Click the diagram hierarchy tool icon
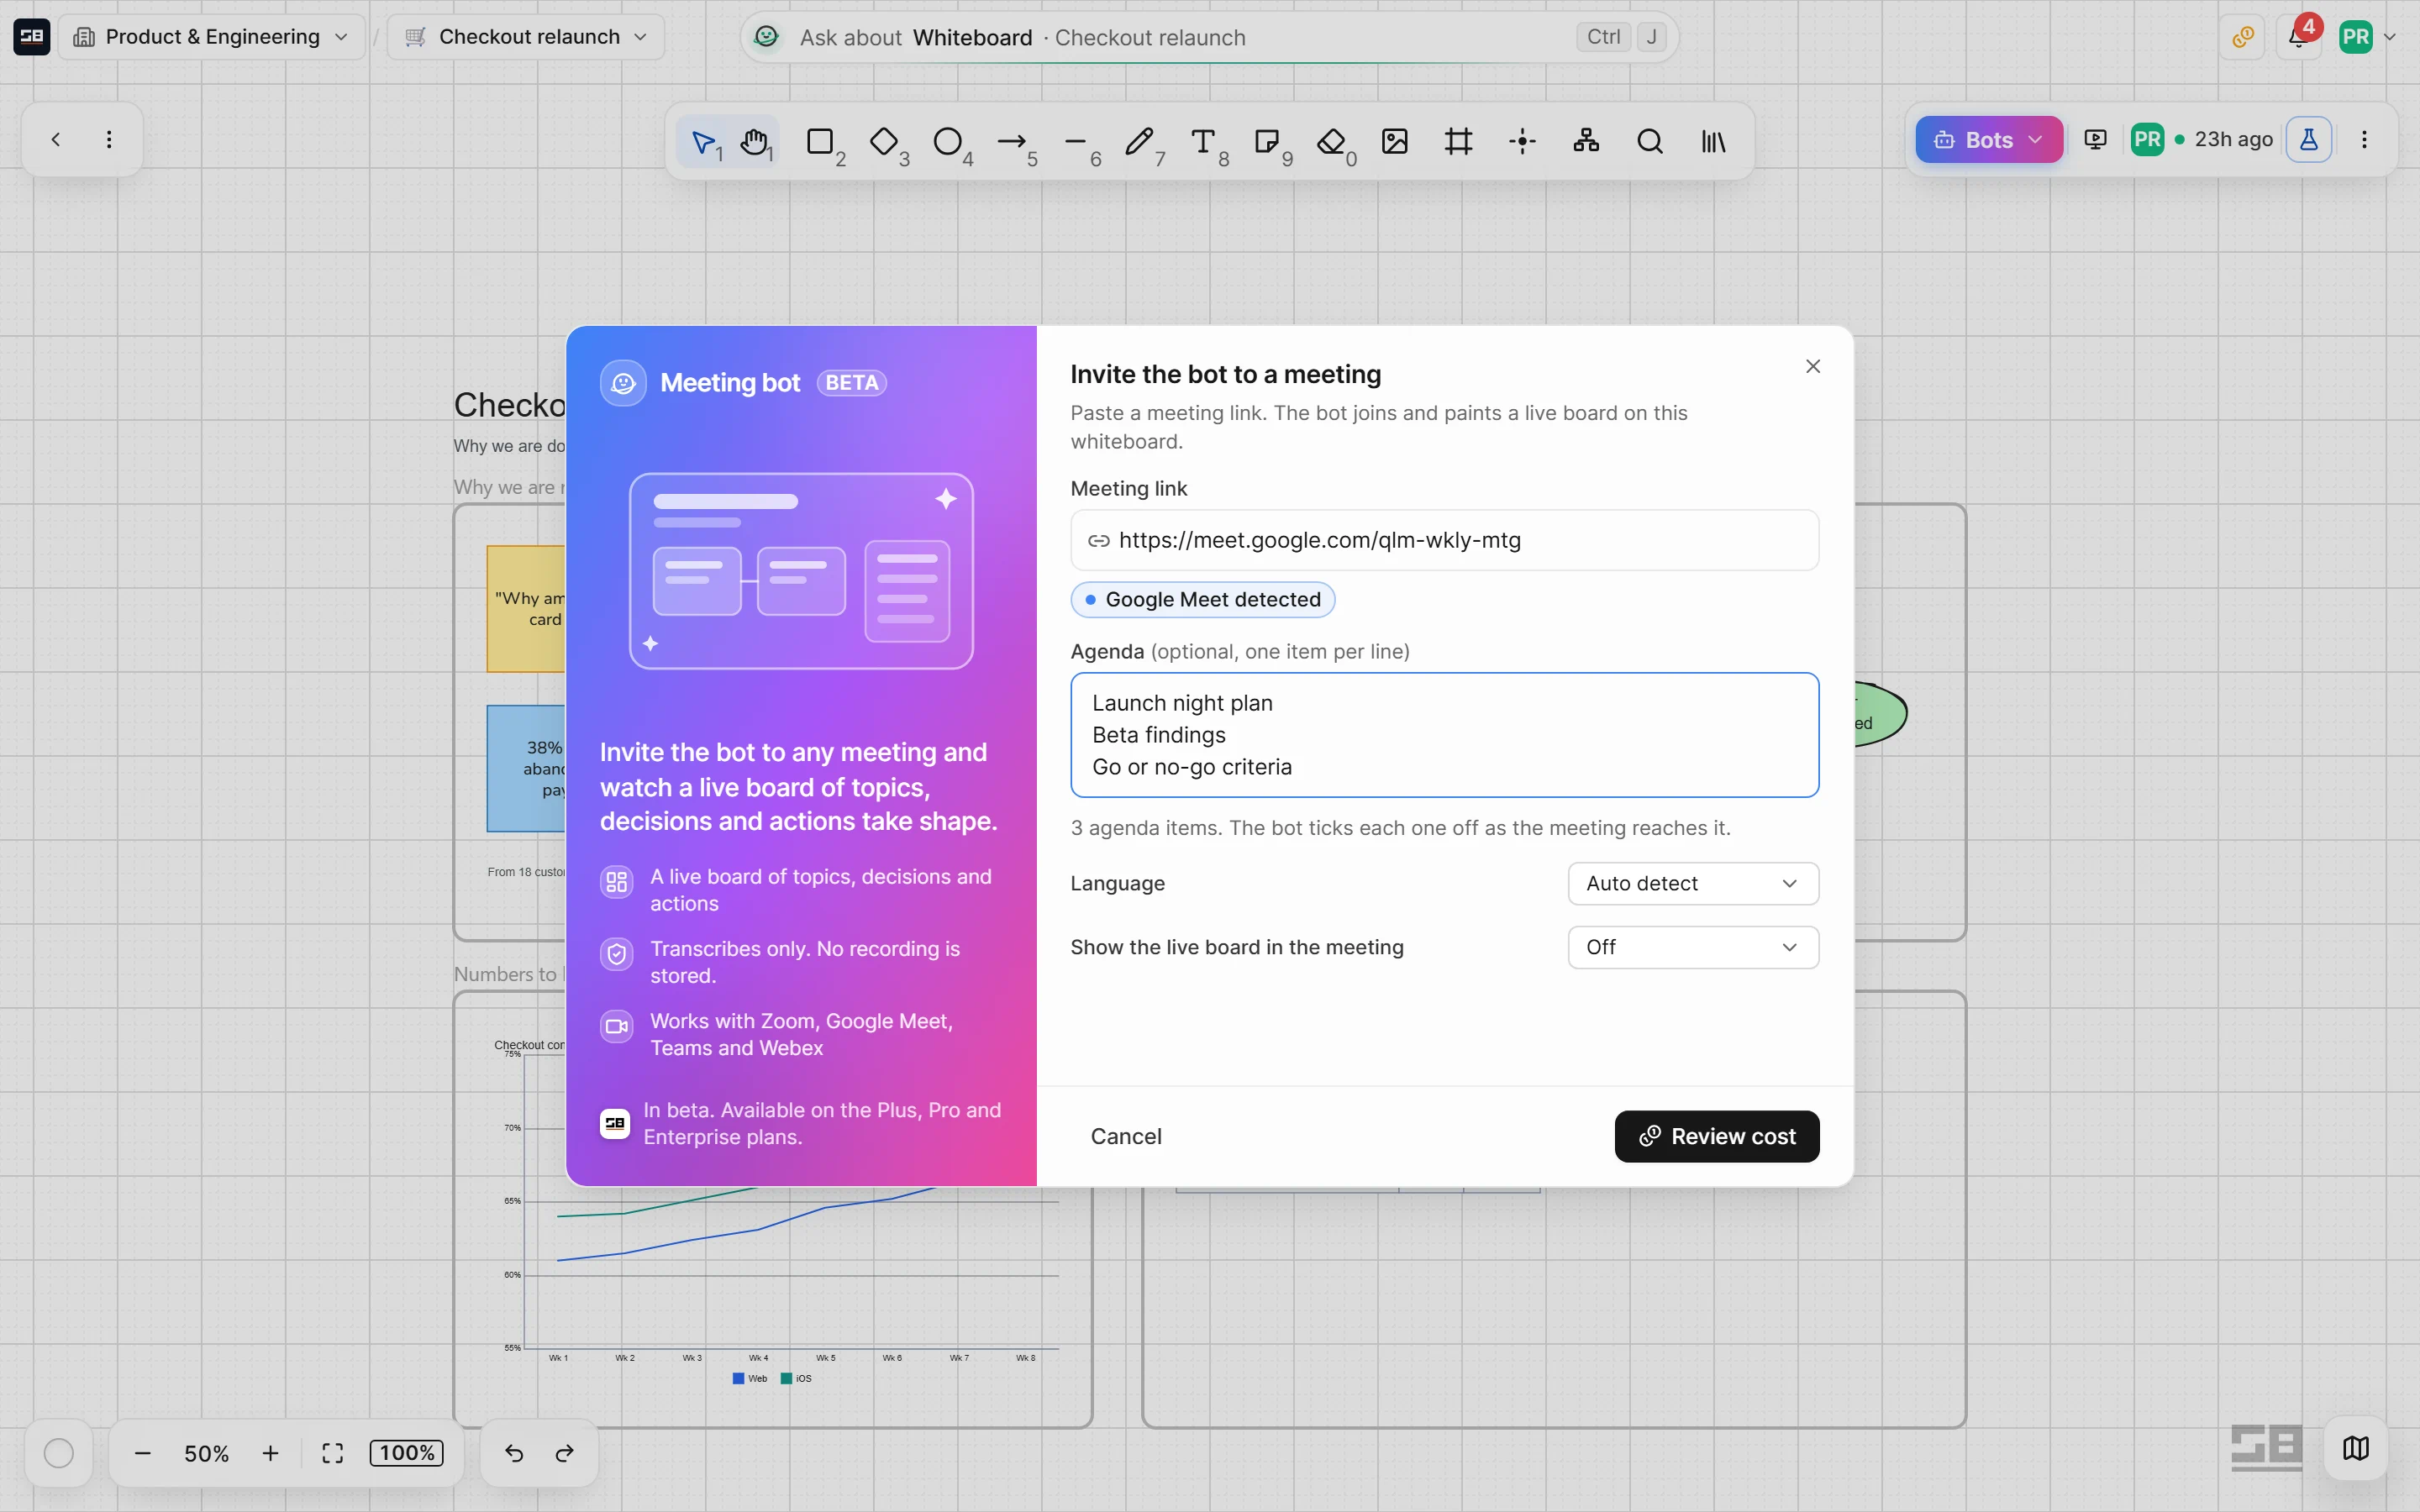The image size is (2420, 1512). coord(1587,141)
